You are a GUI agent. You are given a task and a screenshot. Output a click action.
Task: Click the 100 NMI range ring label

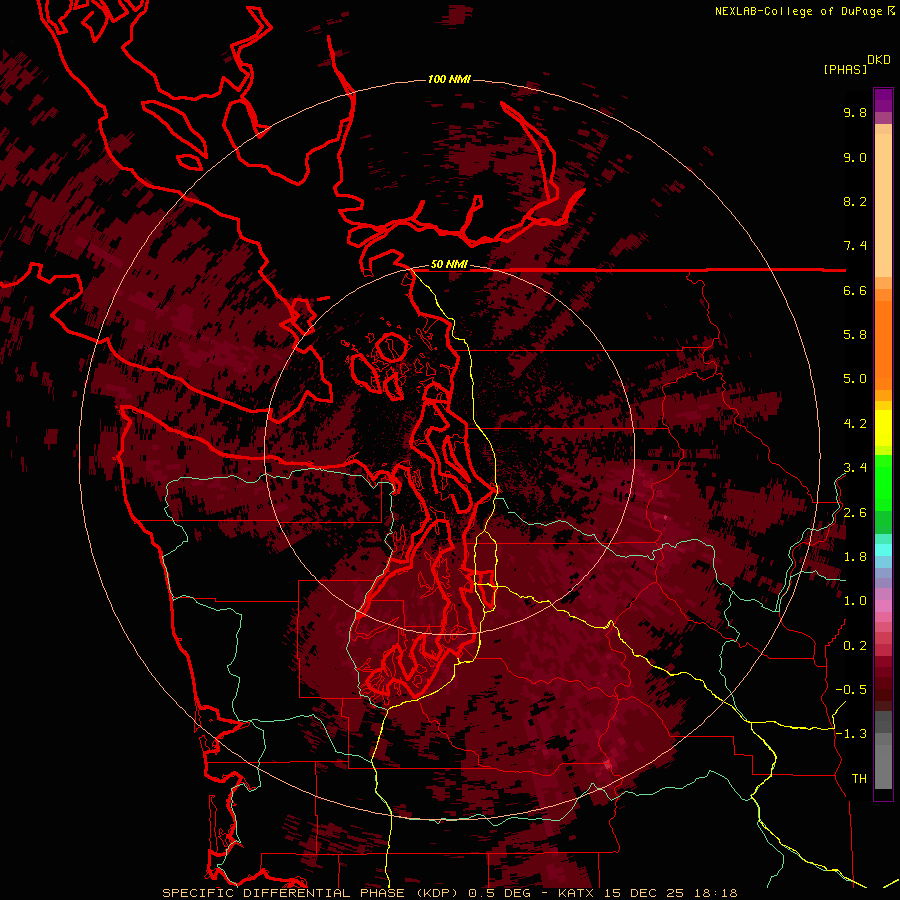click(x=449, y=79)
